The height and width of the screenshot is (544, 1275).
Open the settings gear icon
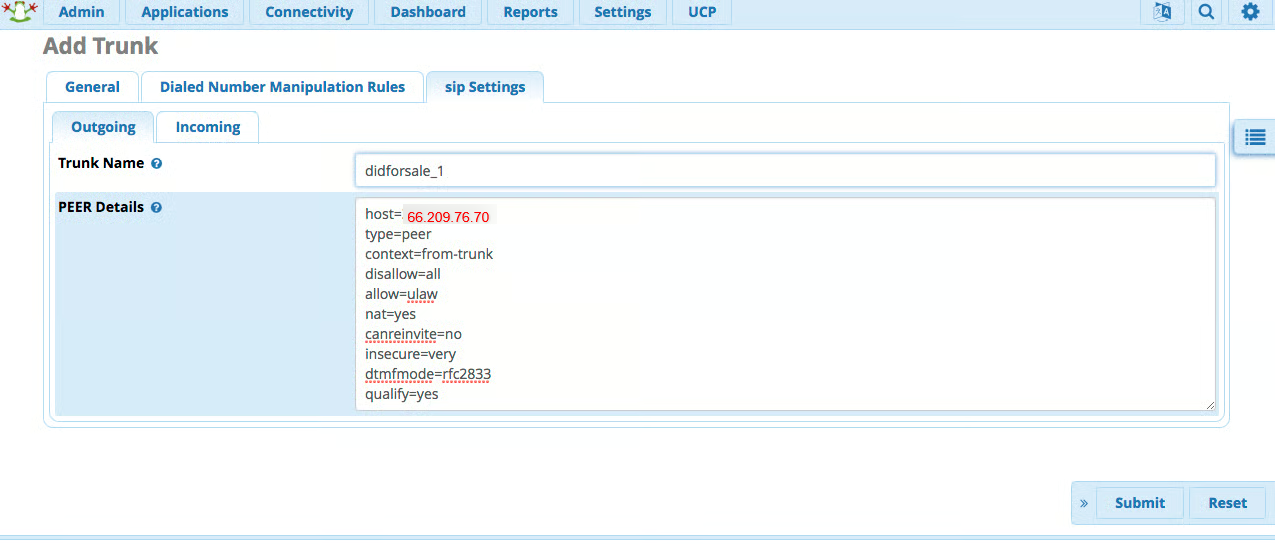coord(1250,12)
